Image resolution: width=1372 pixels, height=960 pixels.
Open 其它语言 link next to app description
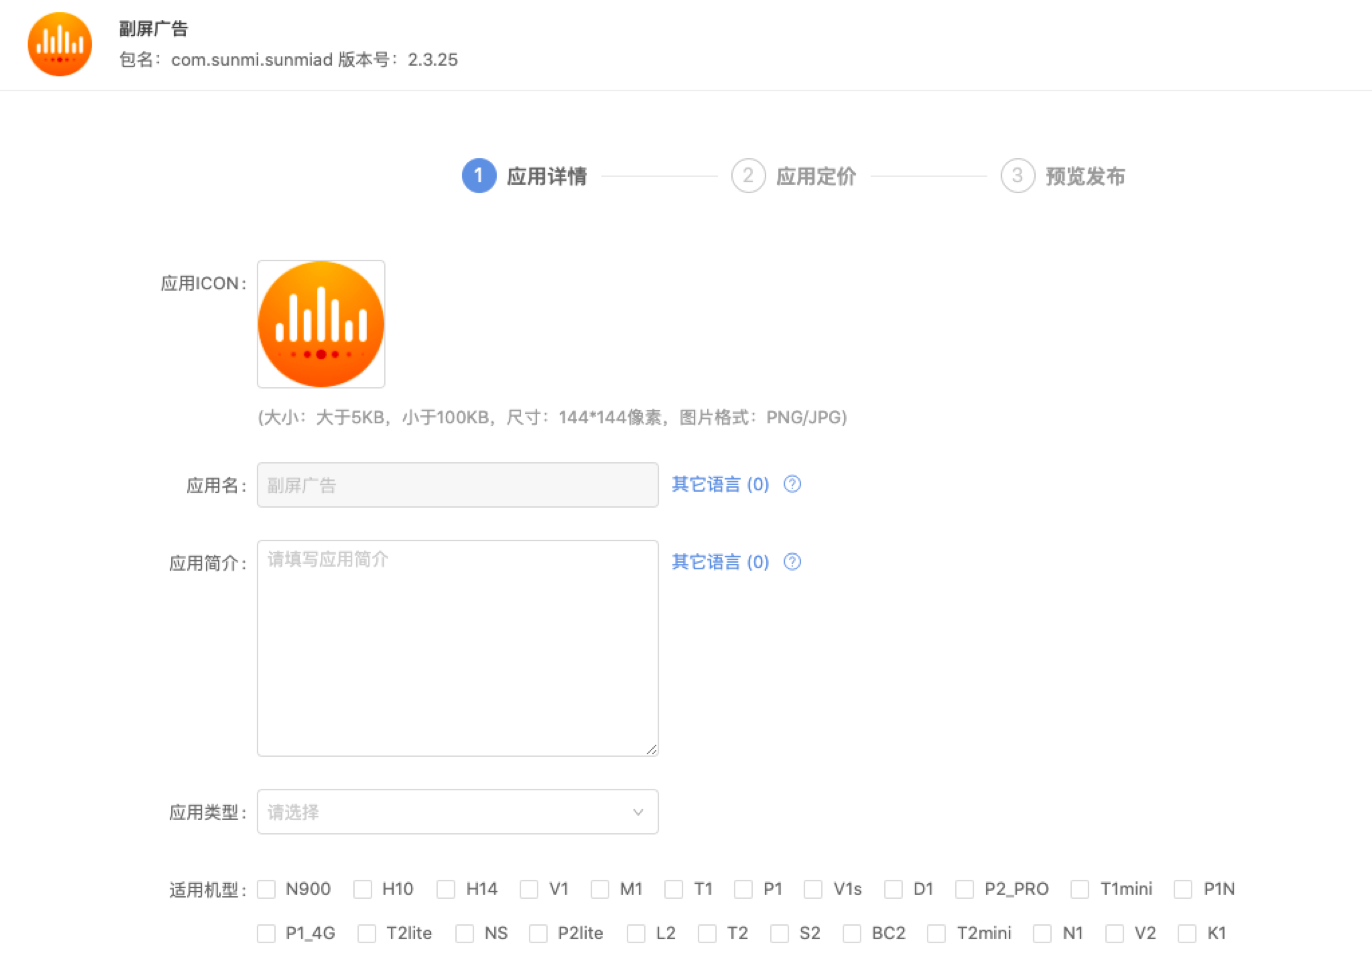720,562
